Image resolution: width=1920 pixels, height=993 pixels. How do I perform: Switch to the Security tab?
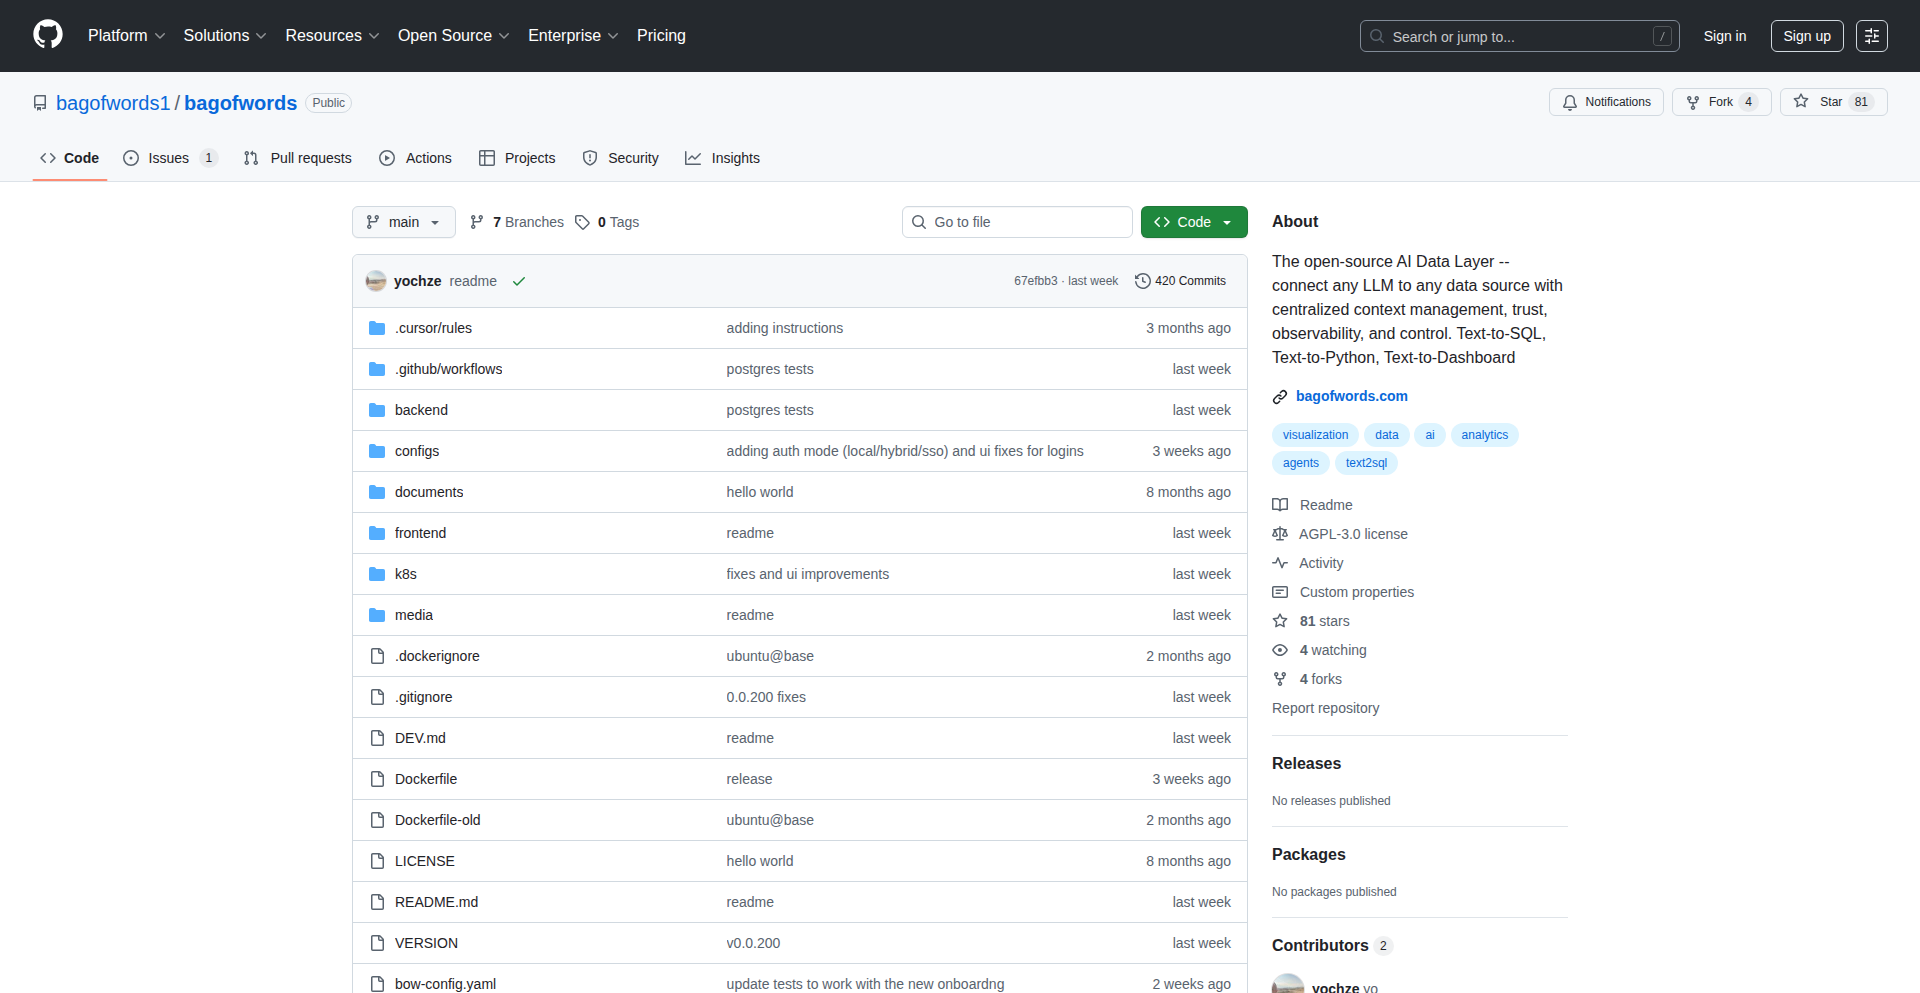coord(621,158)
